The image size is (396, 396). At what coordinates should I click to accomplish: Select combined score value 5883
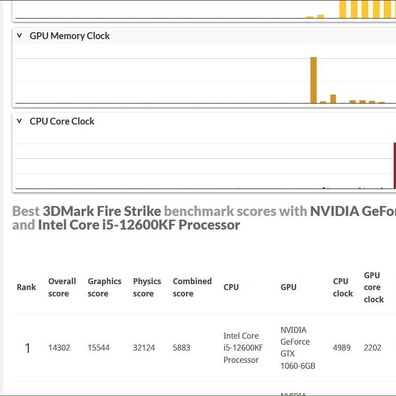coord(181,348)
